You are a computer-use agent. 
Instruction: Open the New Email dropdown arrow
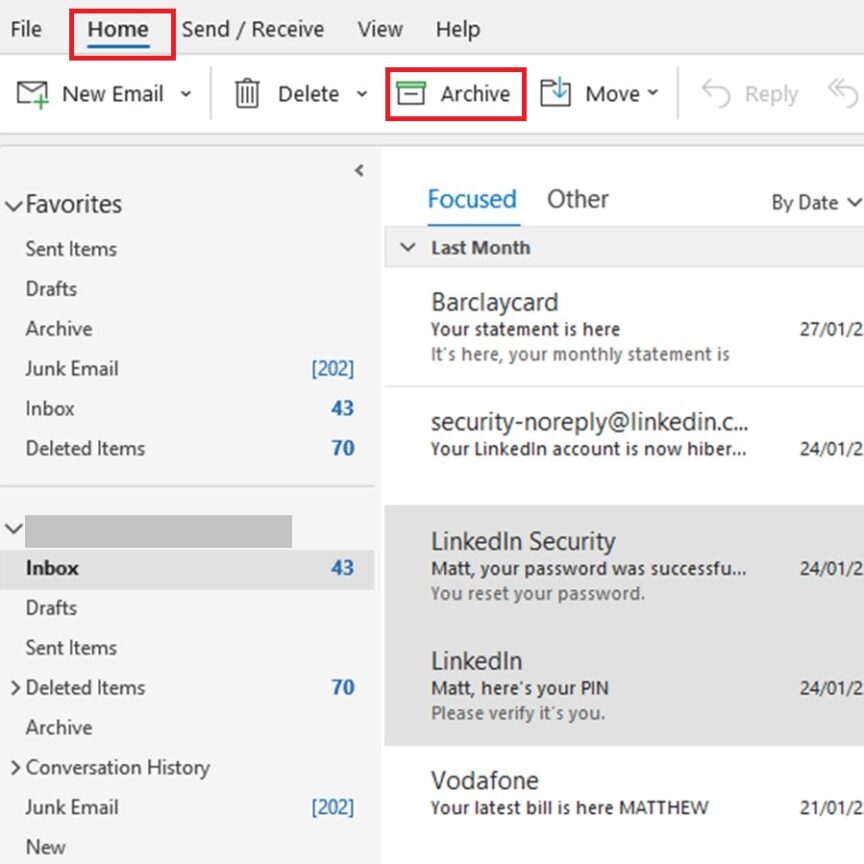[x=186, y=95]
